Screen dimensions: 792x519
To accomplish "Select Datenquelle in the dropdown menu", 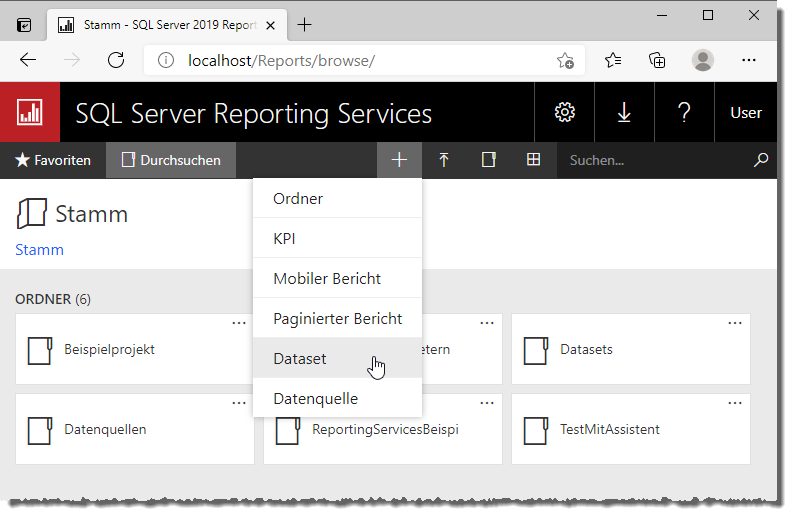I will pos(315,398).
